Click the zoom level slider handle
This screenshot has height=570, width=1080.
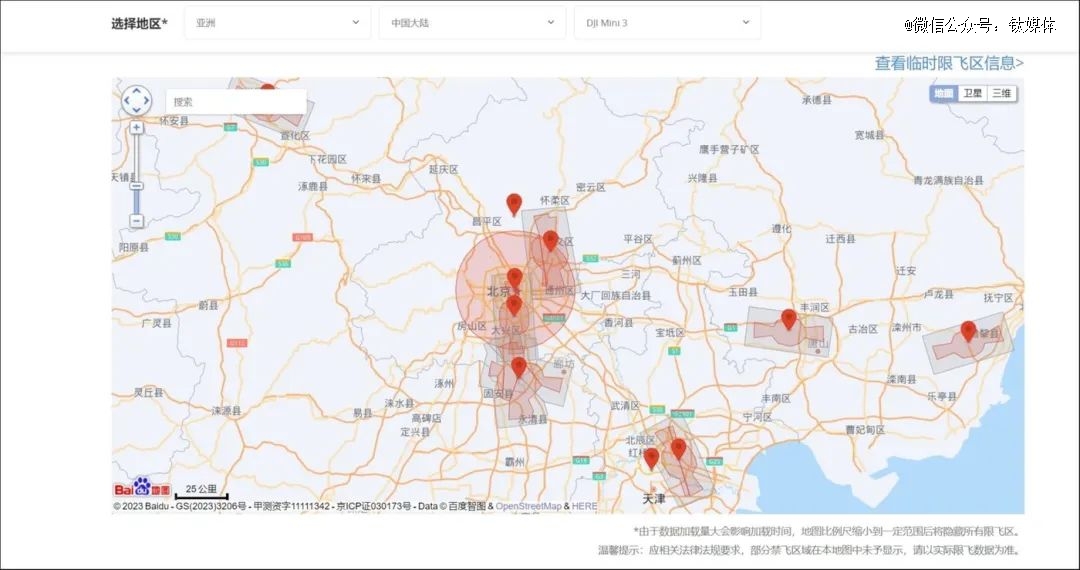tap(136, 186)
